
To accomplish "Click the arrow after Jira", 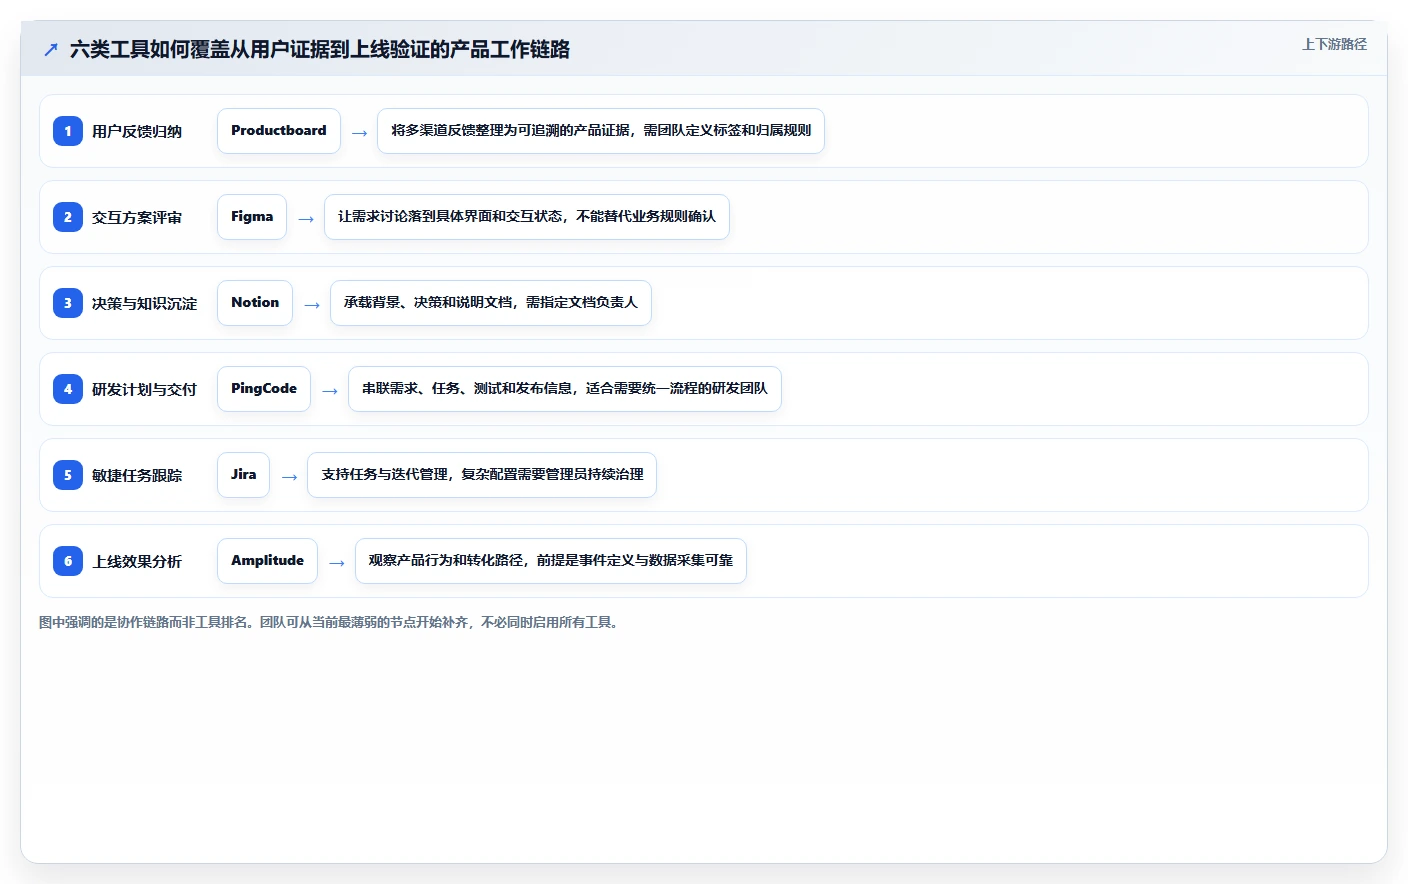I will 289,477.
